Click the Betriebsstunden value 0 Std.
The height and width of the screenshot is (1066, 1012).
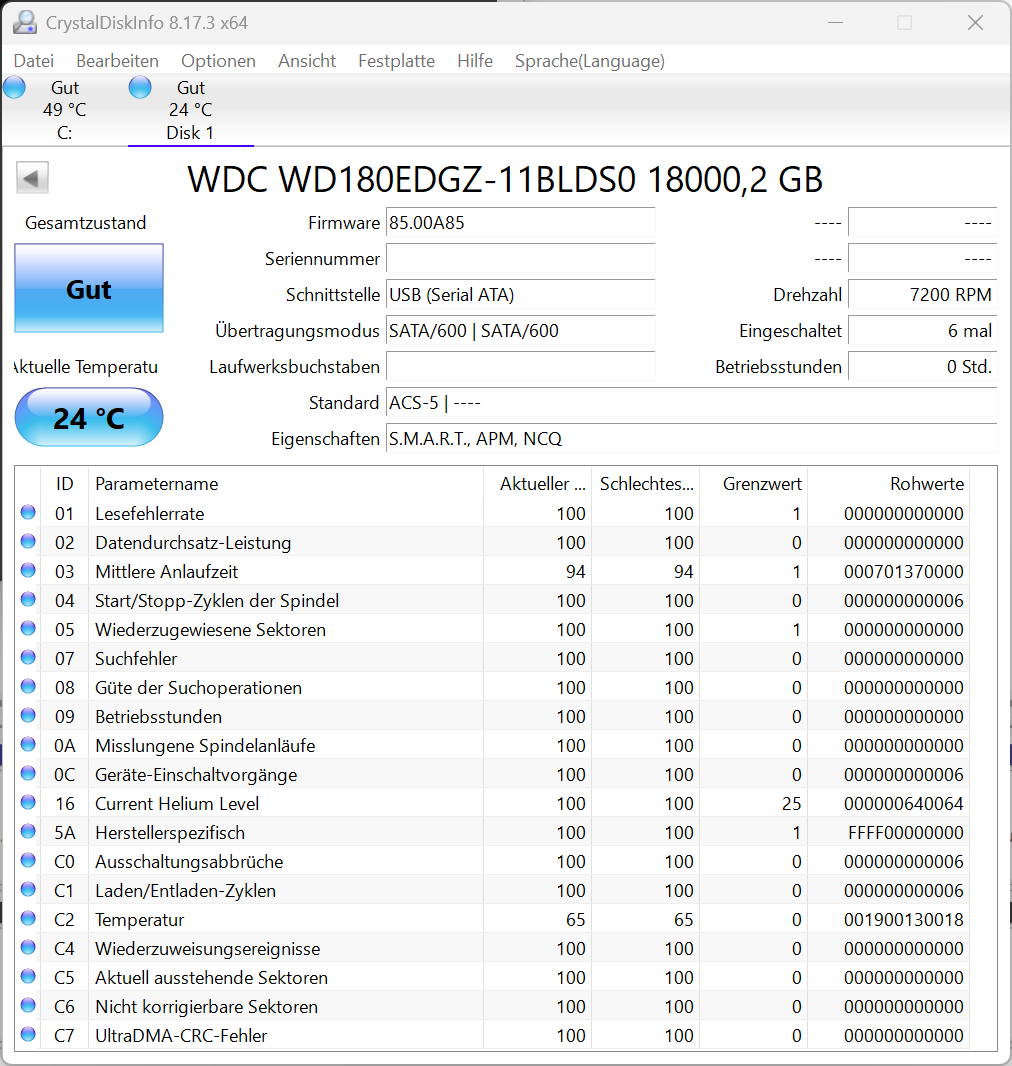[922, 367]
